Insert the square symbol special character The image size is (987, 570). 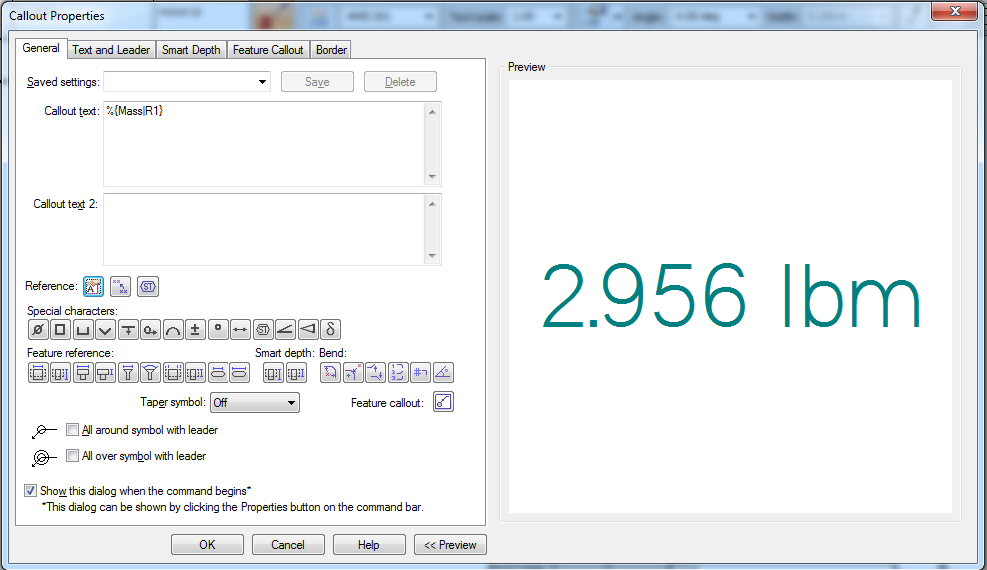(60, 329)
